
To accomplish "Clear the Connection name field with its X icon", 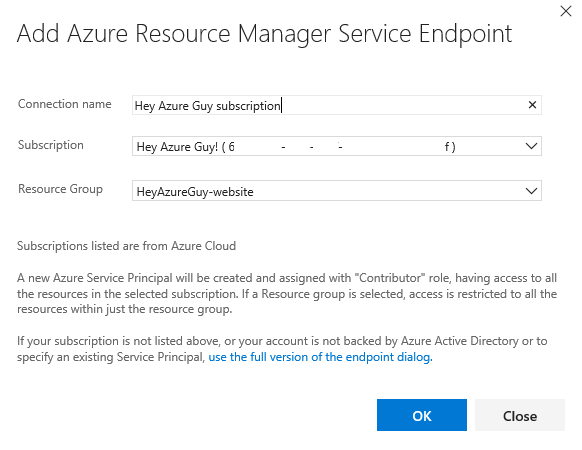I will [532, 105].
